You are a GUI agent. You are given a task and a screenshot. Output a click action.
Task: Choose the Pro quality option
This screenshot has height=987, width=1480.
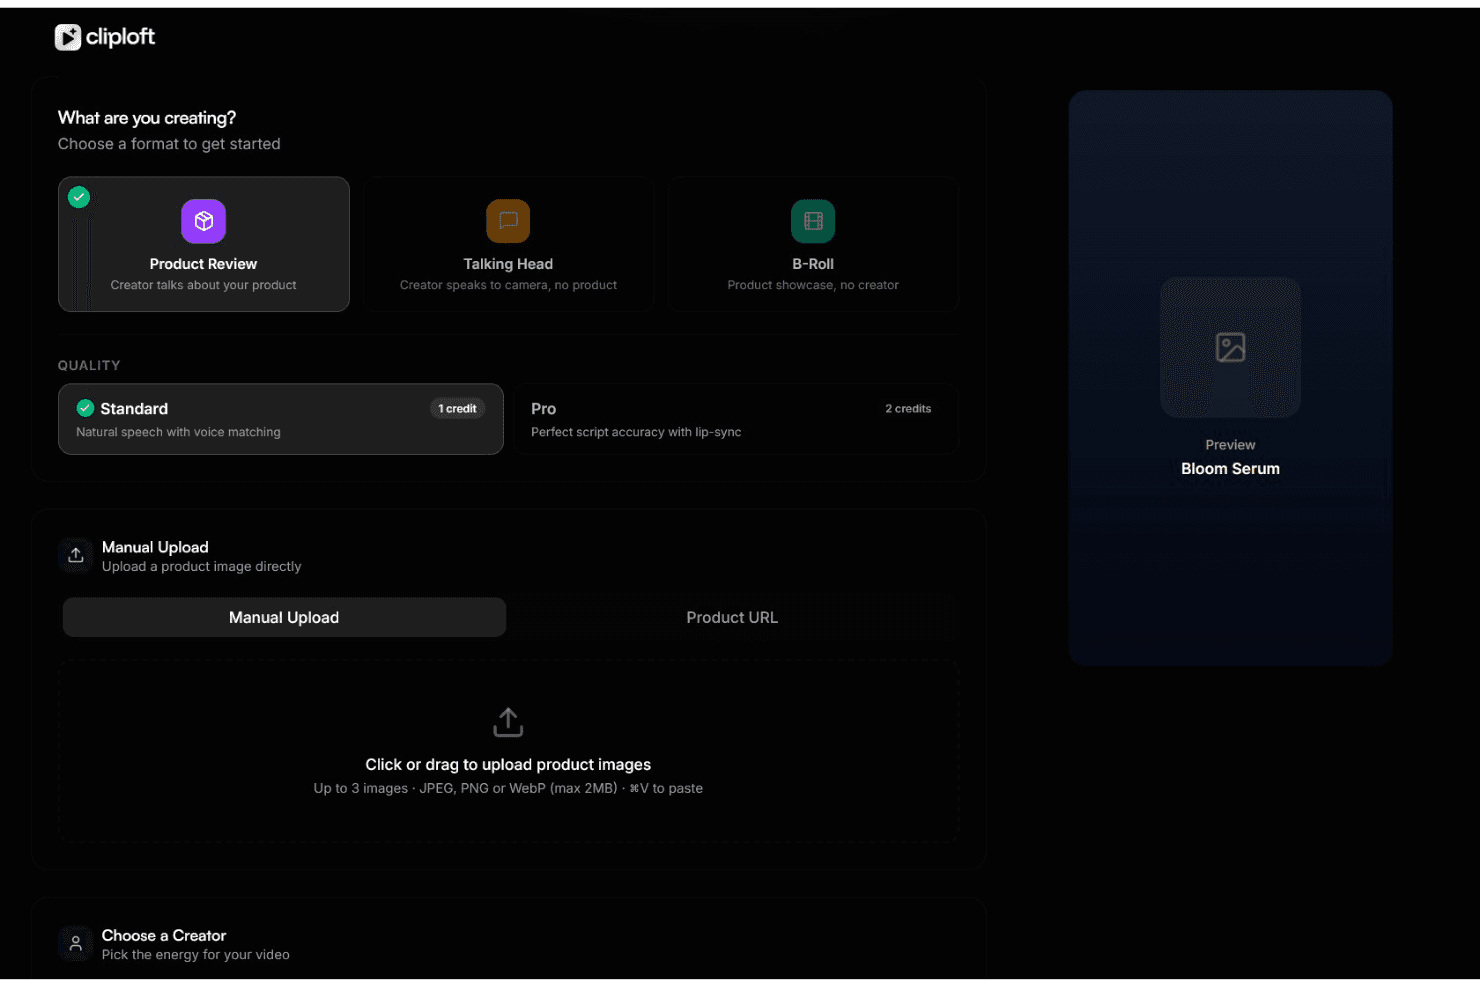(736, 419)
